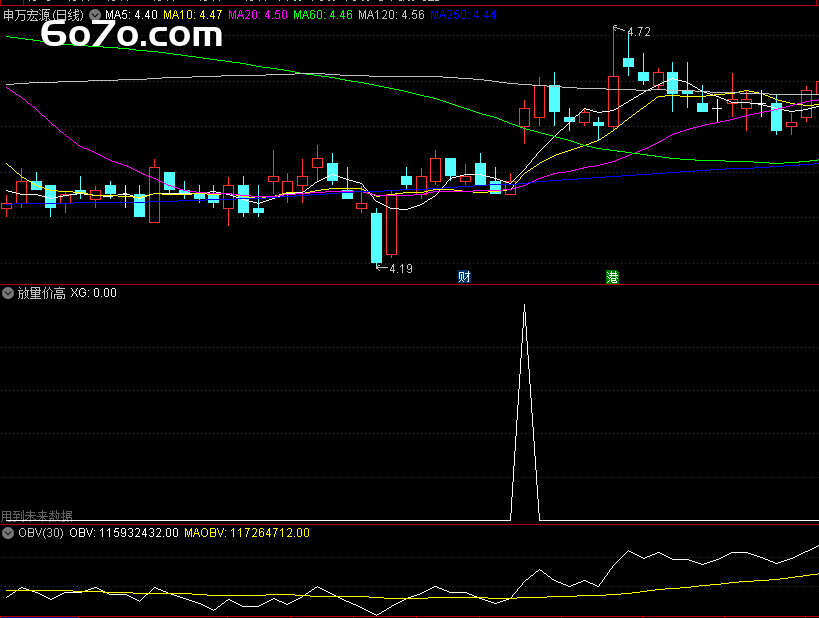819x618 pixels.
Task: Click the XG: 0.00 value
Action: pos(93,293)
